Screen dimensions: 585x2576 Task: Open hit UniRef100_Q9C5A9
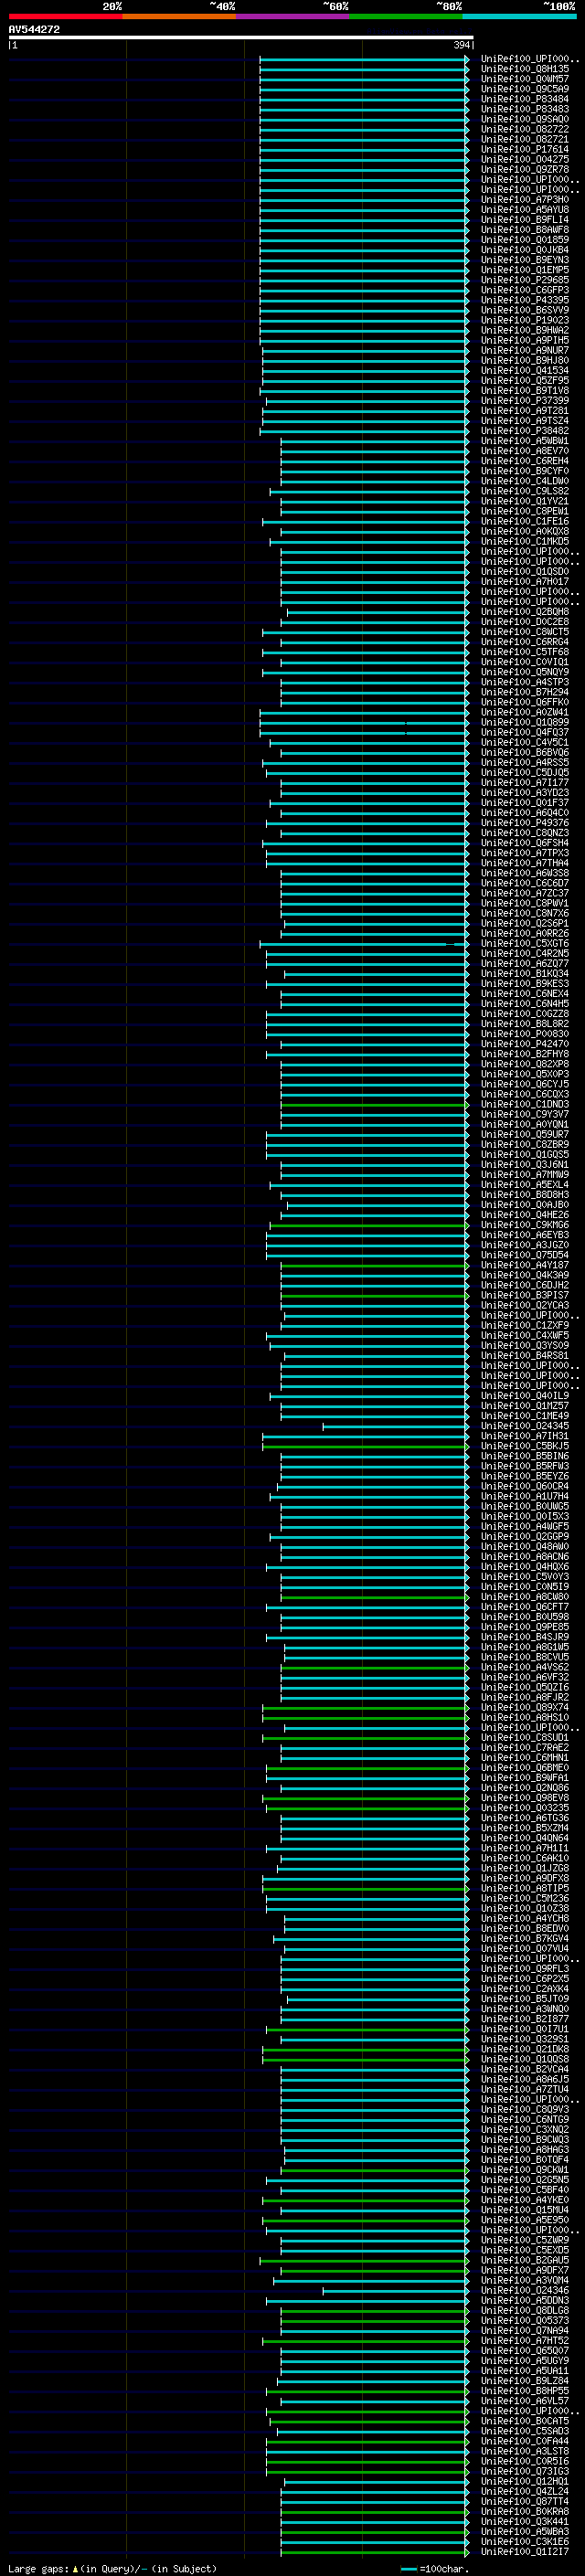coord(525,89)
